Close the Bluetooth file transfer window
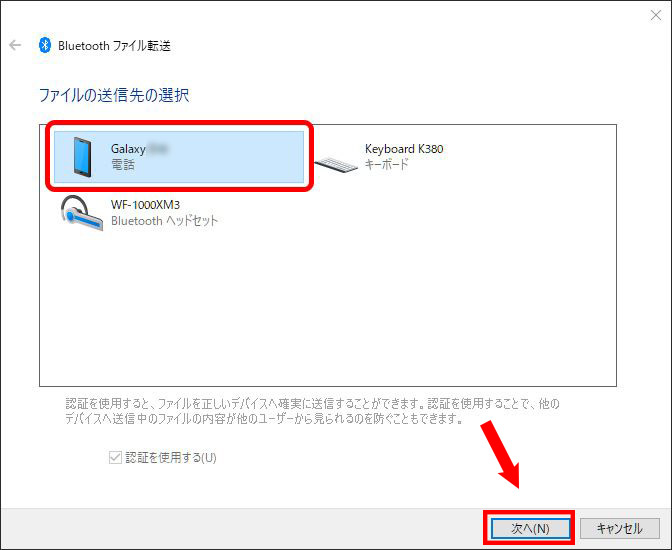 point(655,15)
